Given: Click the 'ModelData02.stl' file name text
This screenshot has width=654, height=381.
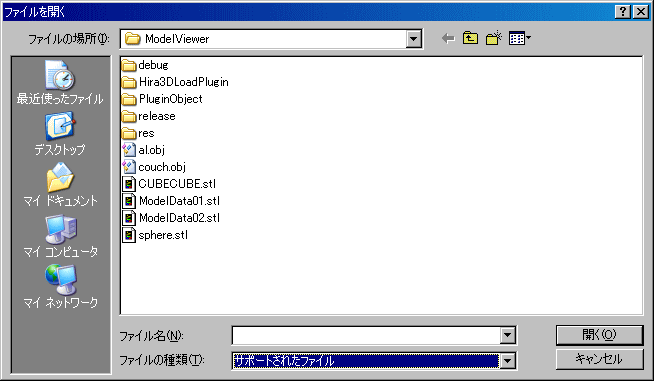Looking at the screenshot, I should (x=179, y=218).
